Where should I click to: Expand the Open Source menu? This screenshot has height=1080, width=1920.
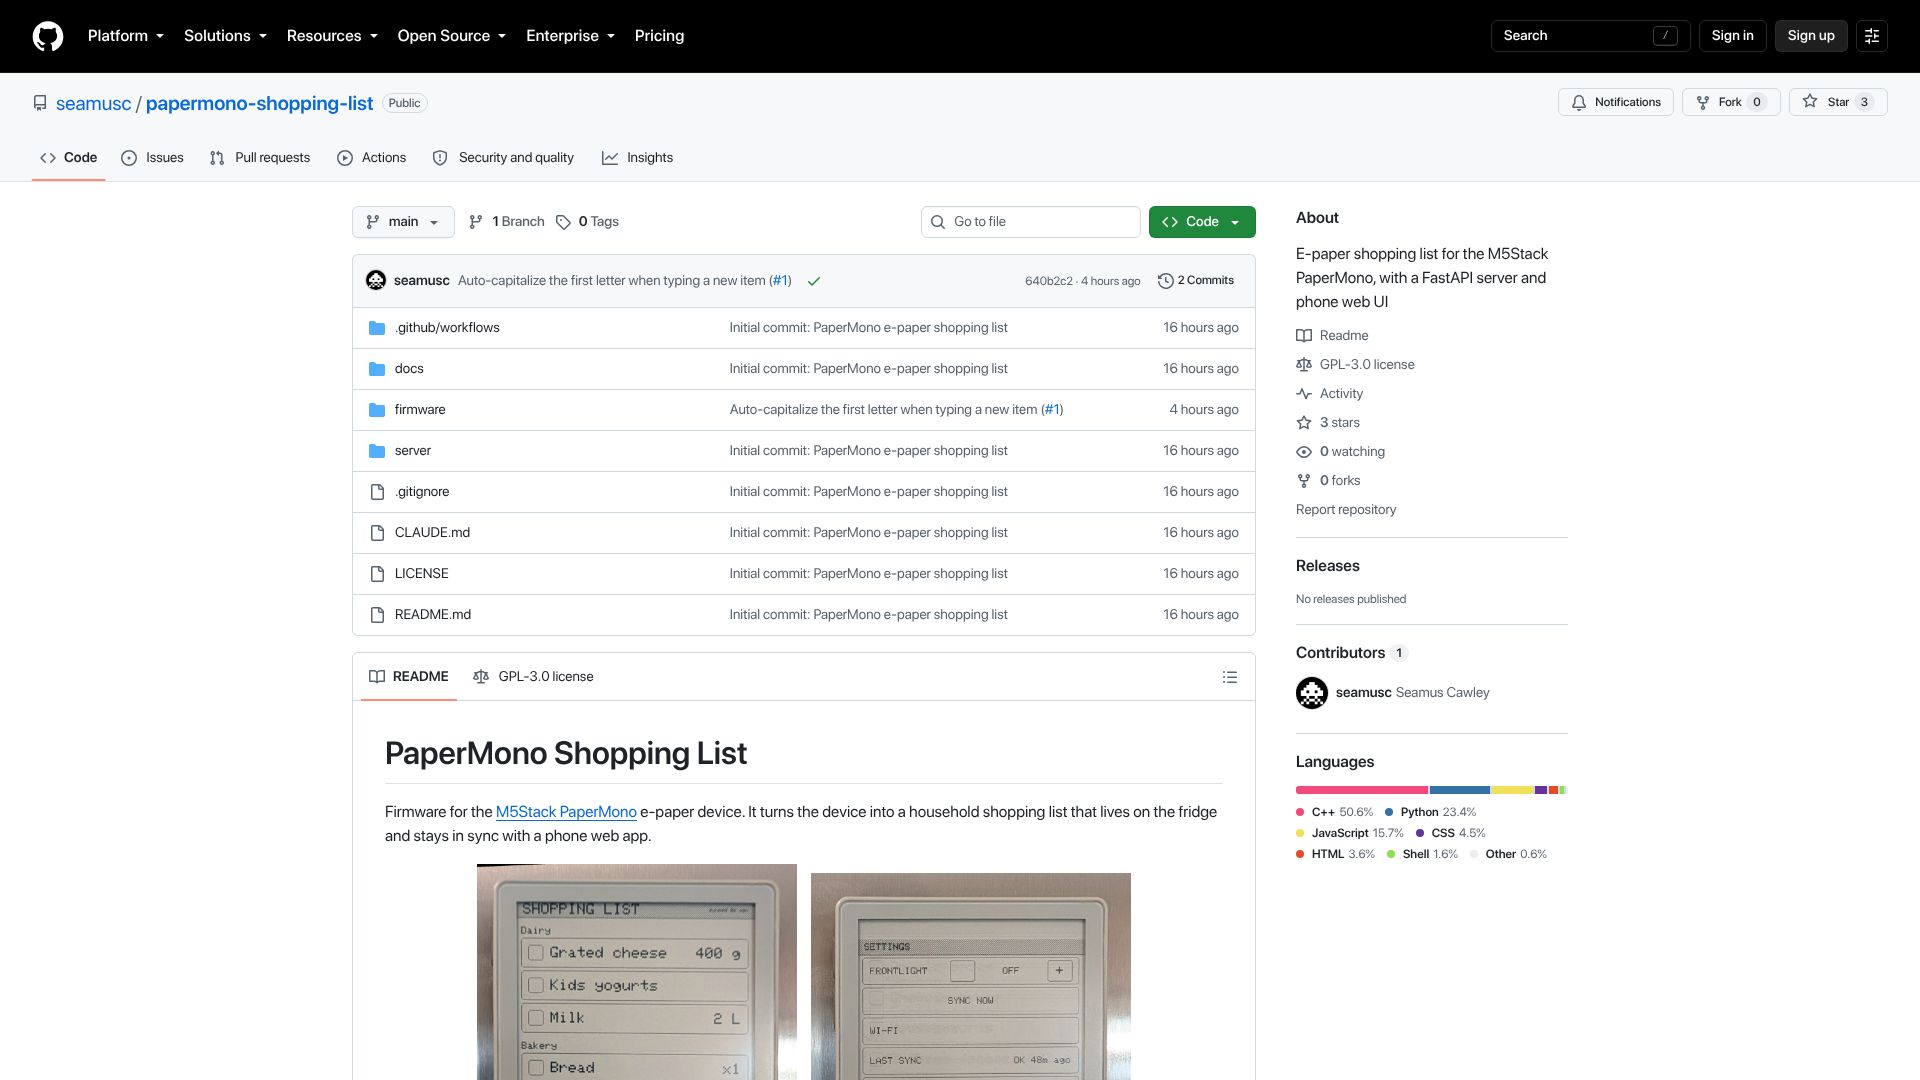click(x=452, y=36)
